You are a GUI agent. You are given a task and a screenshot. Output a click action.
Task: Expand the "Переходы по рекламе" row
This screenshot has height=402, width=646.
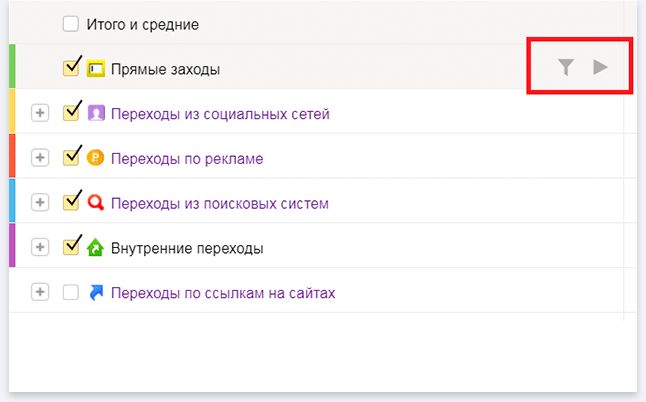coord(40,158)
